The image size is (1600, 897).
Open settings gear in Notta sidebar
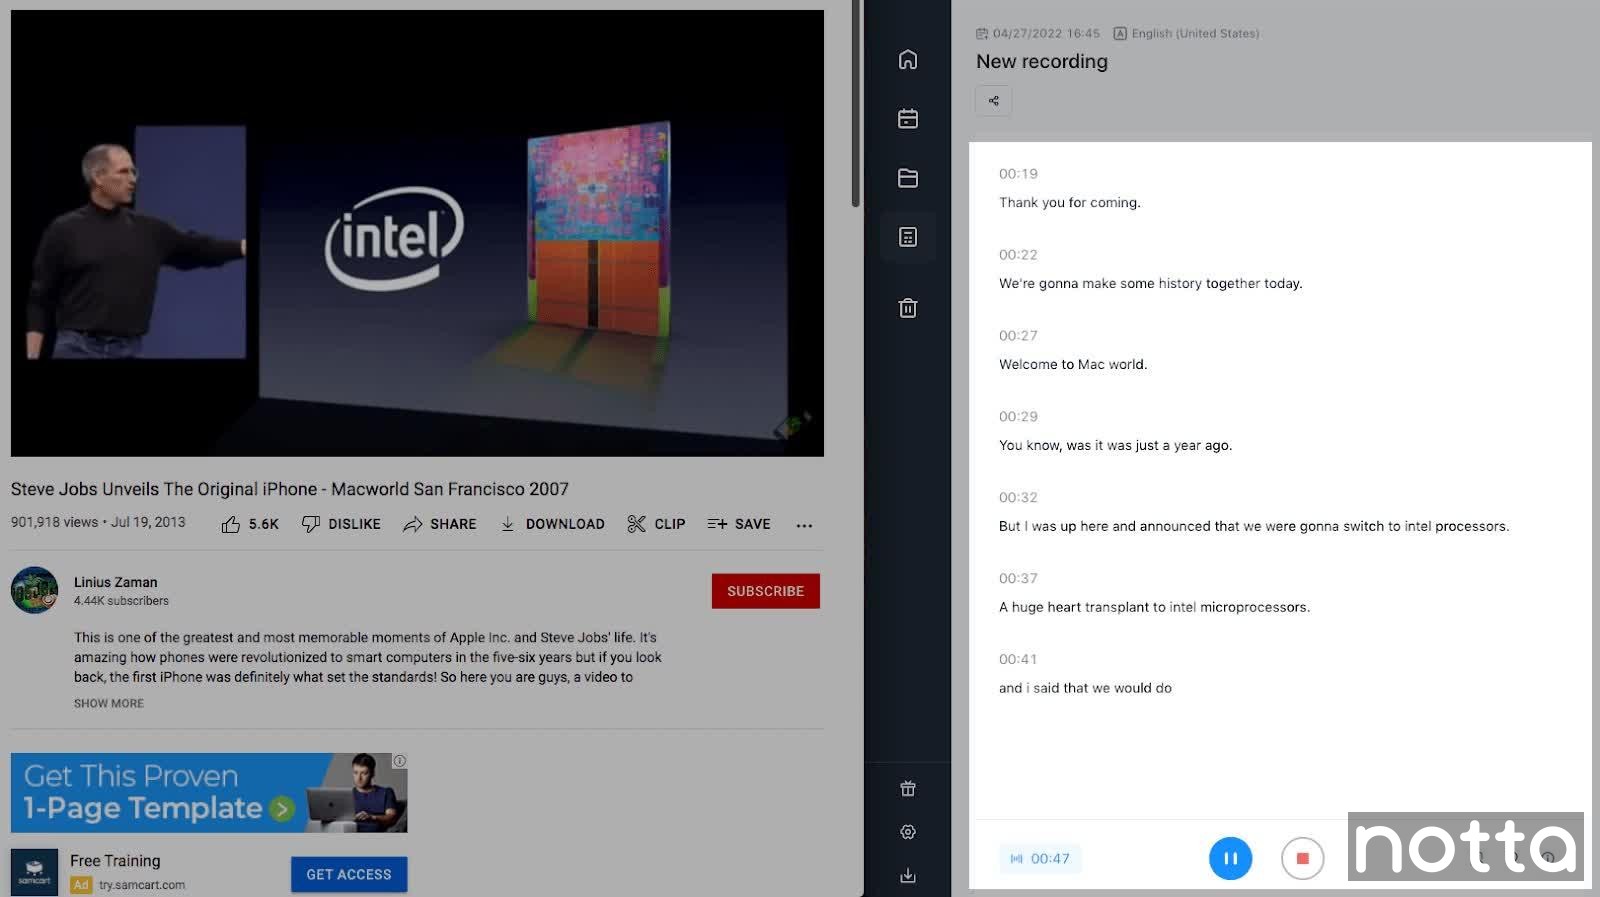pos(907,832)
